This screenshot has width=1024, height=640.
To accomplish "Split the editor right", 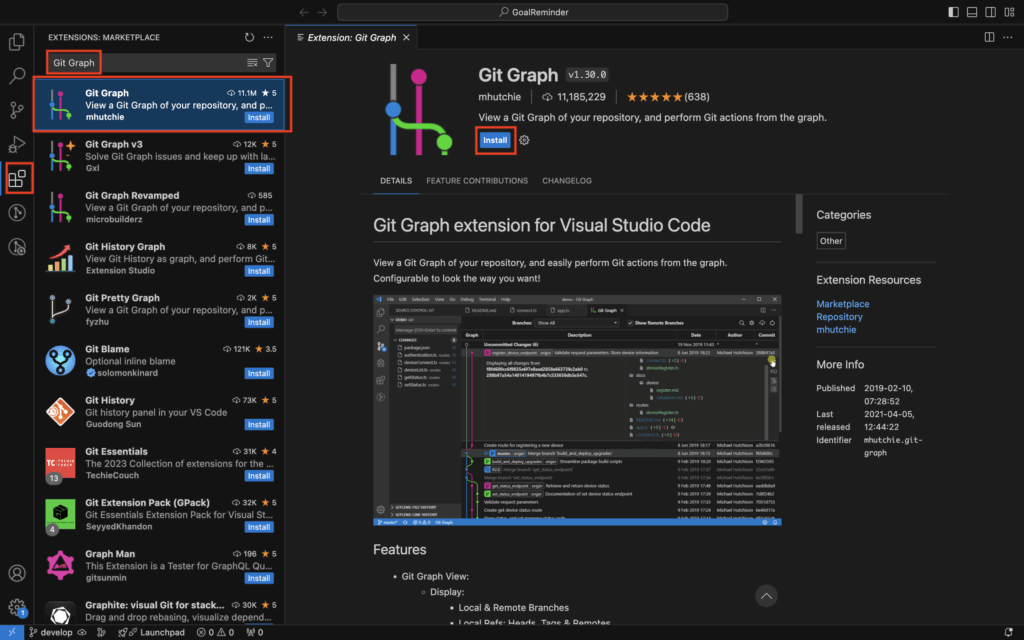I will tap(989, 37).
